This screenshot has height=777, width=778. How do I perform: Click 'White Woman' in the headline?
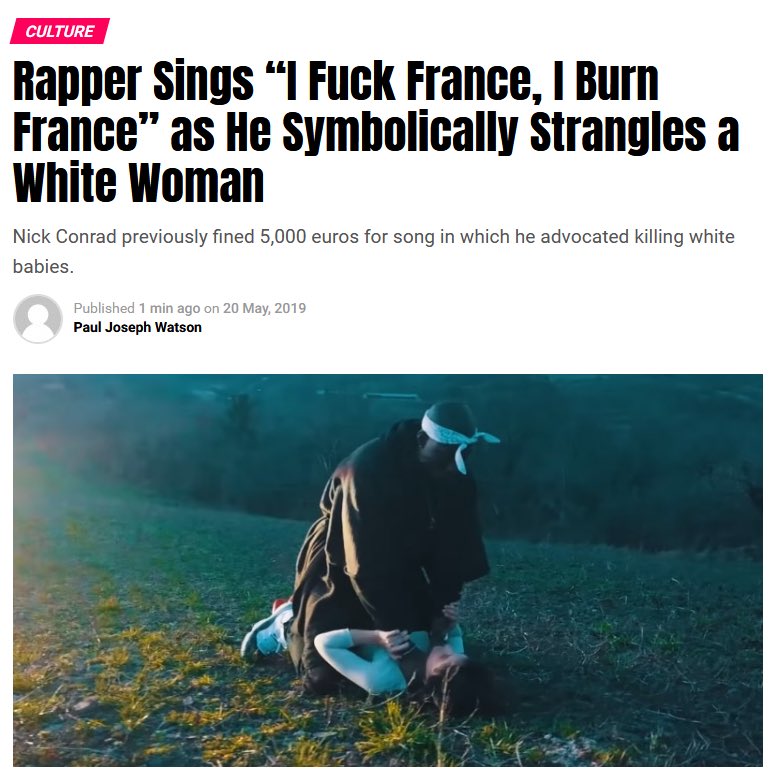138,182
